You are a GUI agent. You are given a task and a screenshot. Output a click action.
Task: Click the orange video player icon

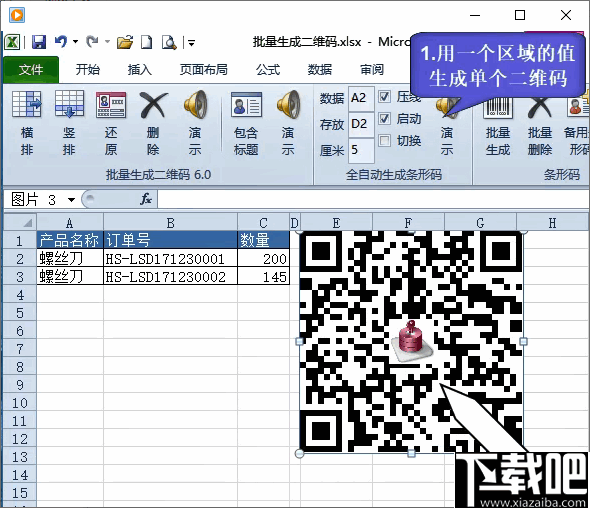(x=17, y=15)
